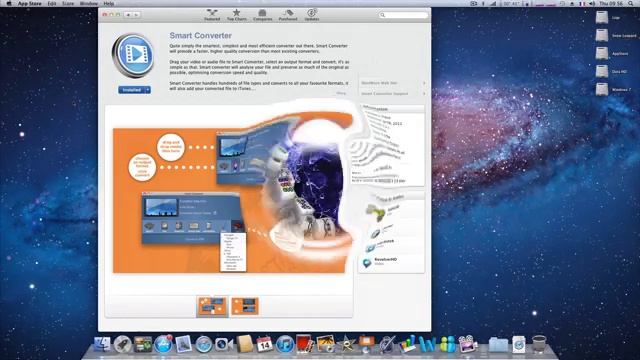Open iCal calendar showing 14 in Dock
This screenshot has width=640, height=360.
[264, 344]
